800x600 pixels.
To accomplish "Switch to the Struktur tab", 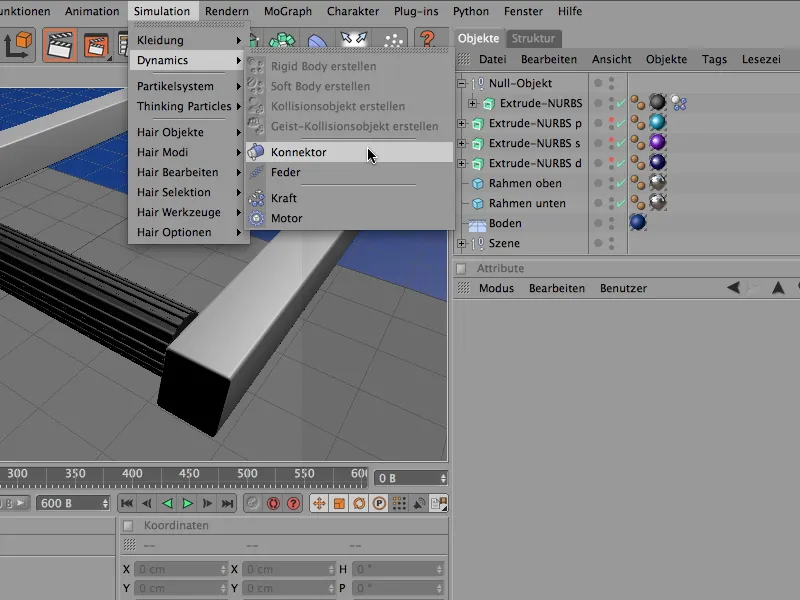I will click(533, 39).
